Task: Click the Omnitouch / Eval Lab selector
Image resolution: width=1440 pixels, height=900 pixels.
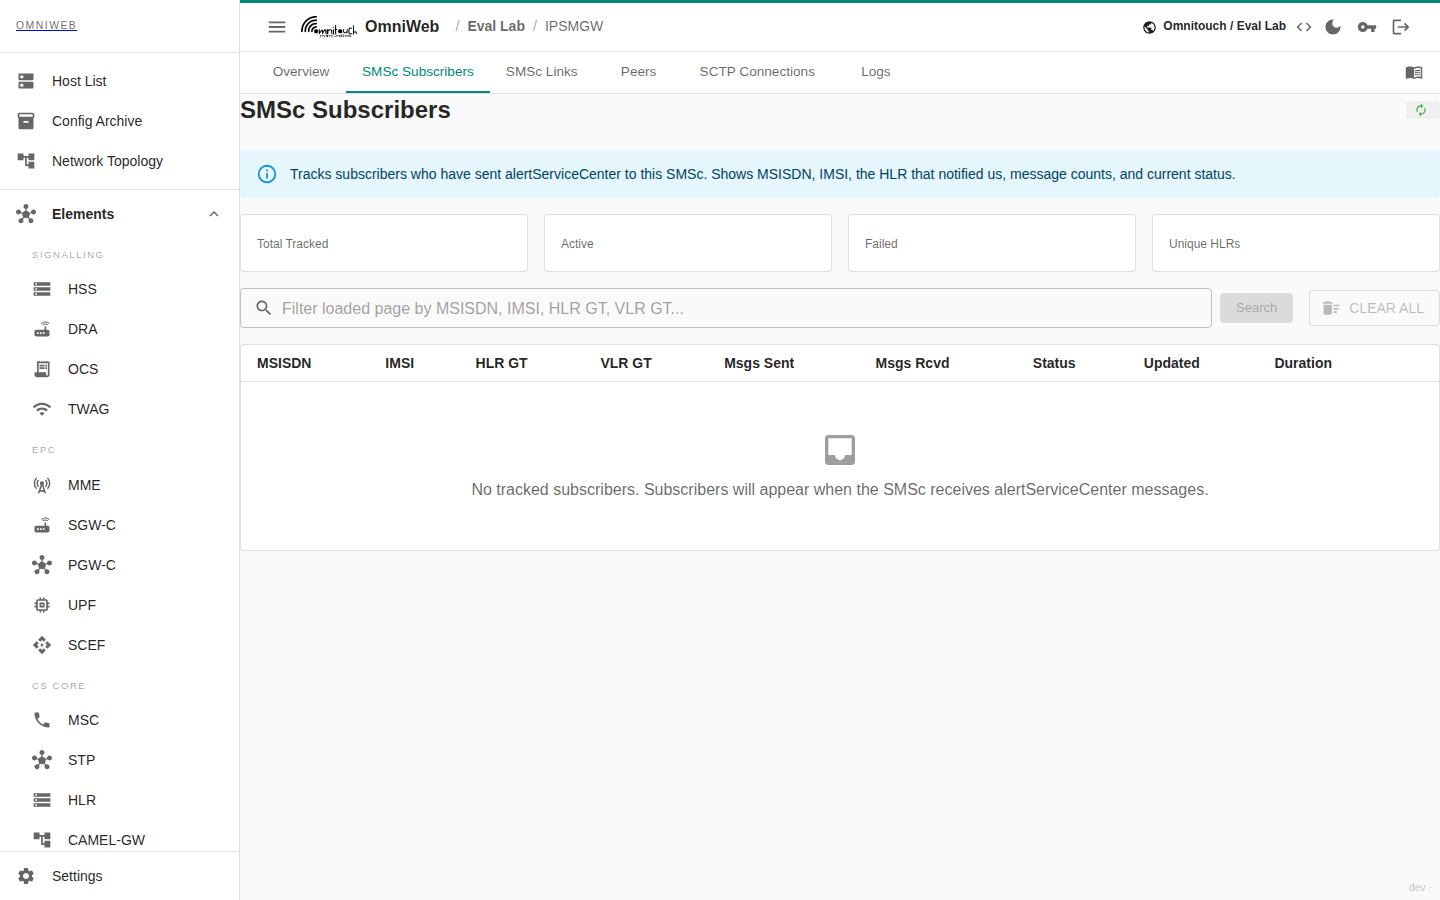Action: coord(1214,27)
